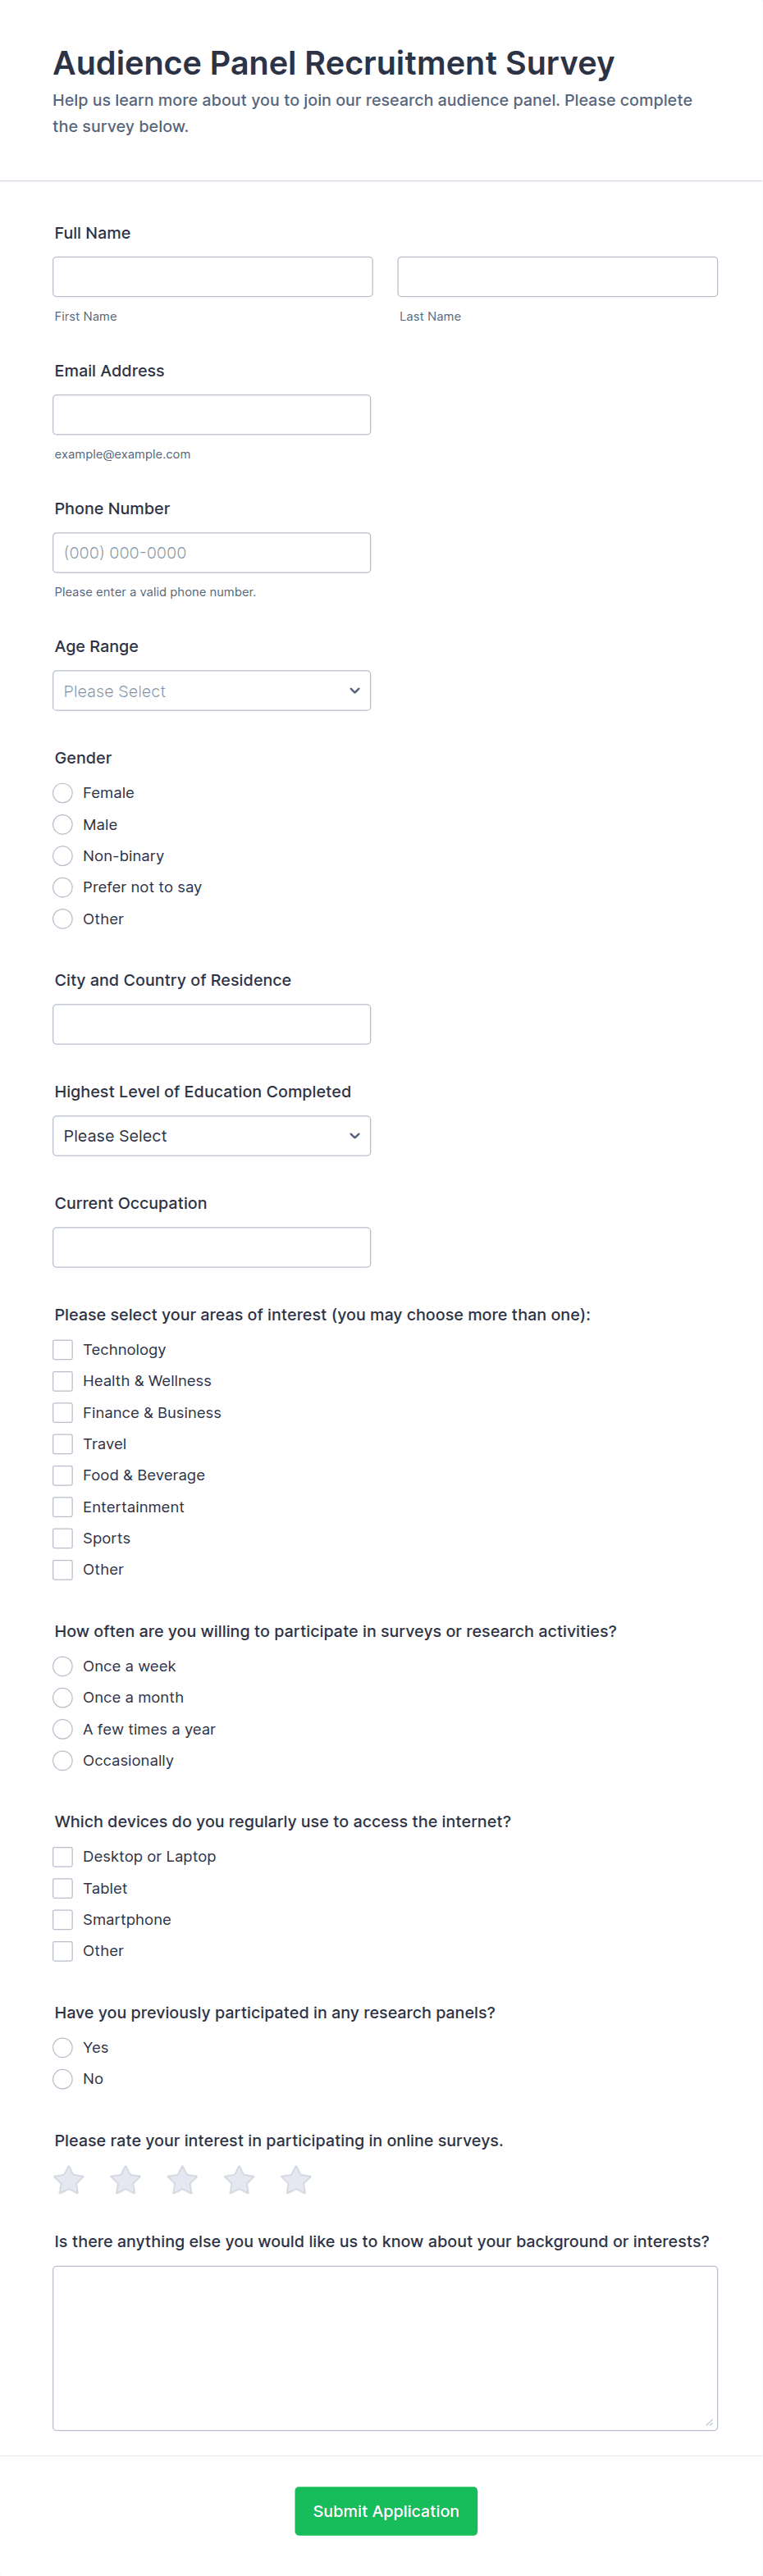Image resolution: width=763 pixels, height=2576 pixels.
Task: Select the third rating star
Action: (182, 2180)
